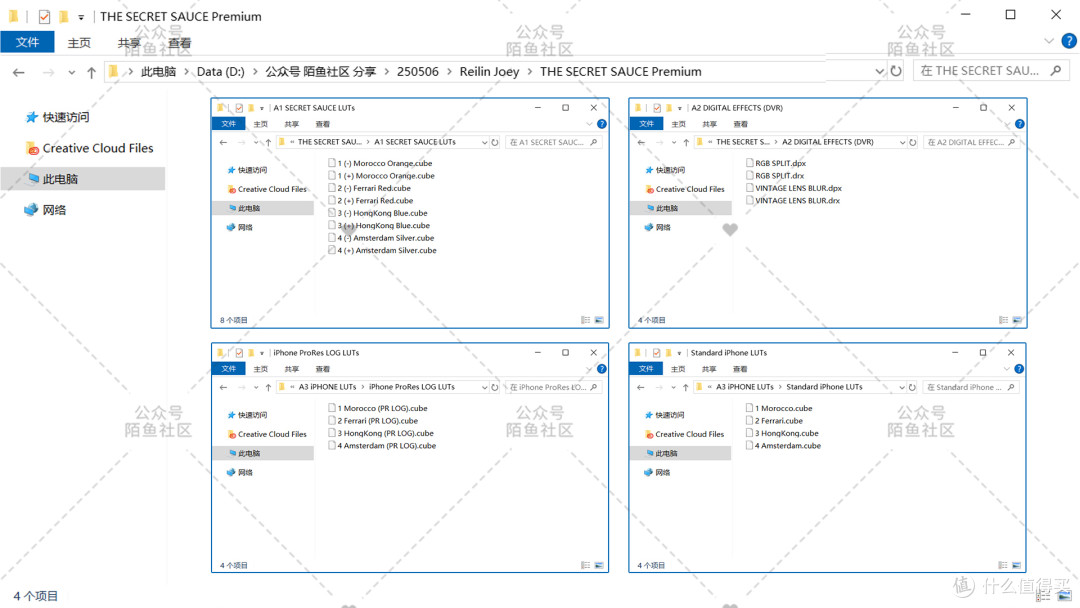This screenshot has height=608, width=1080.
Task: Select 3 HongKong.cube in Standard iPhone LUTs
Action: pos(782,433)
